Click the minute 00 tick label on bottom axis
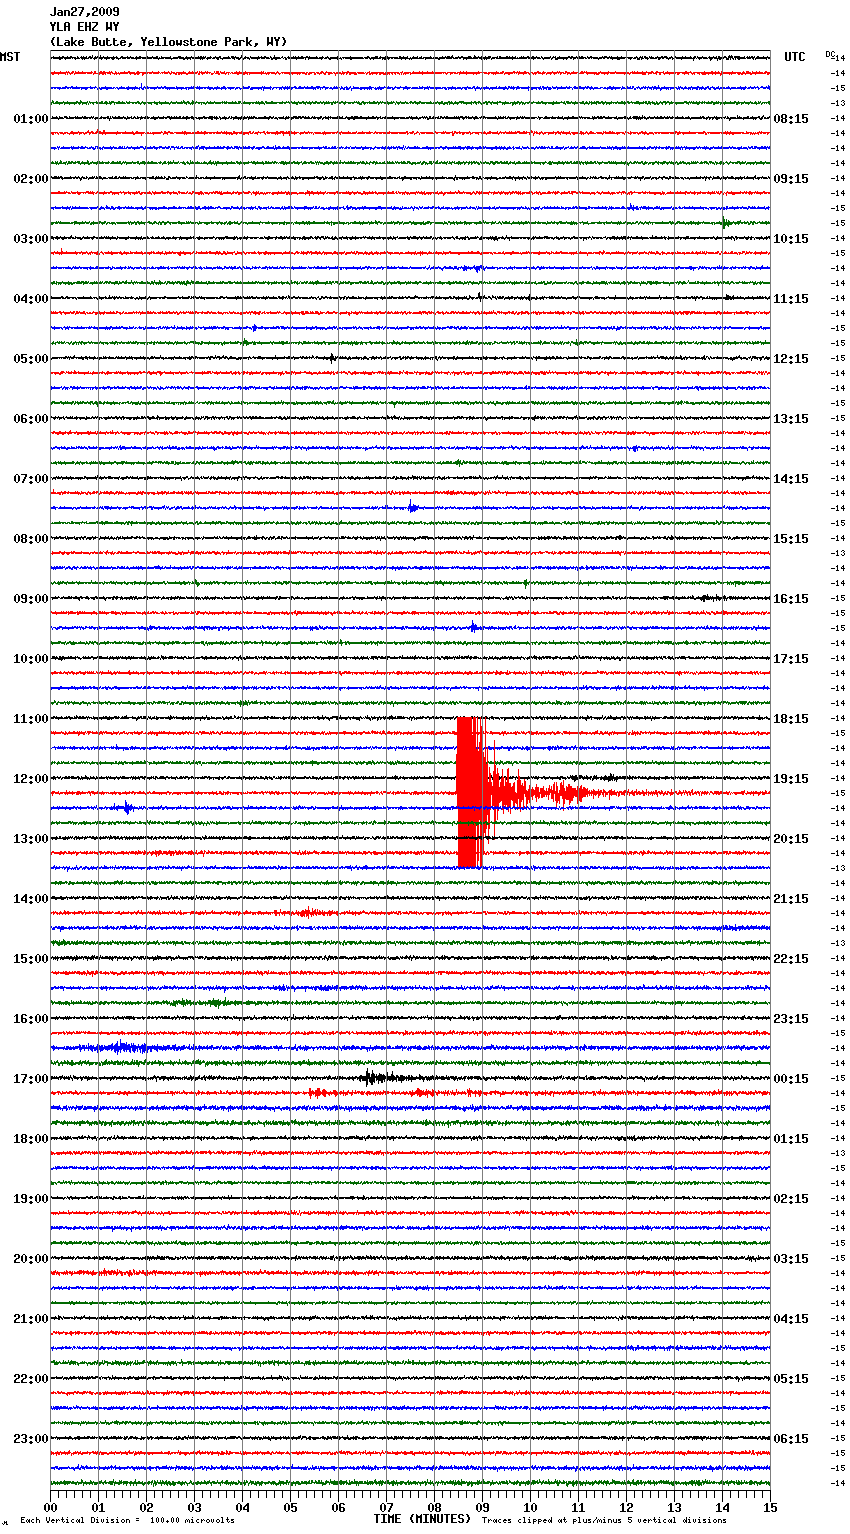Image resolution: width=850 pixels, height=1534 pixels. click(x=50, y=1507)
